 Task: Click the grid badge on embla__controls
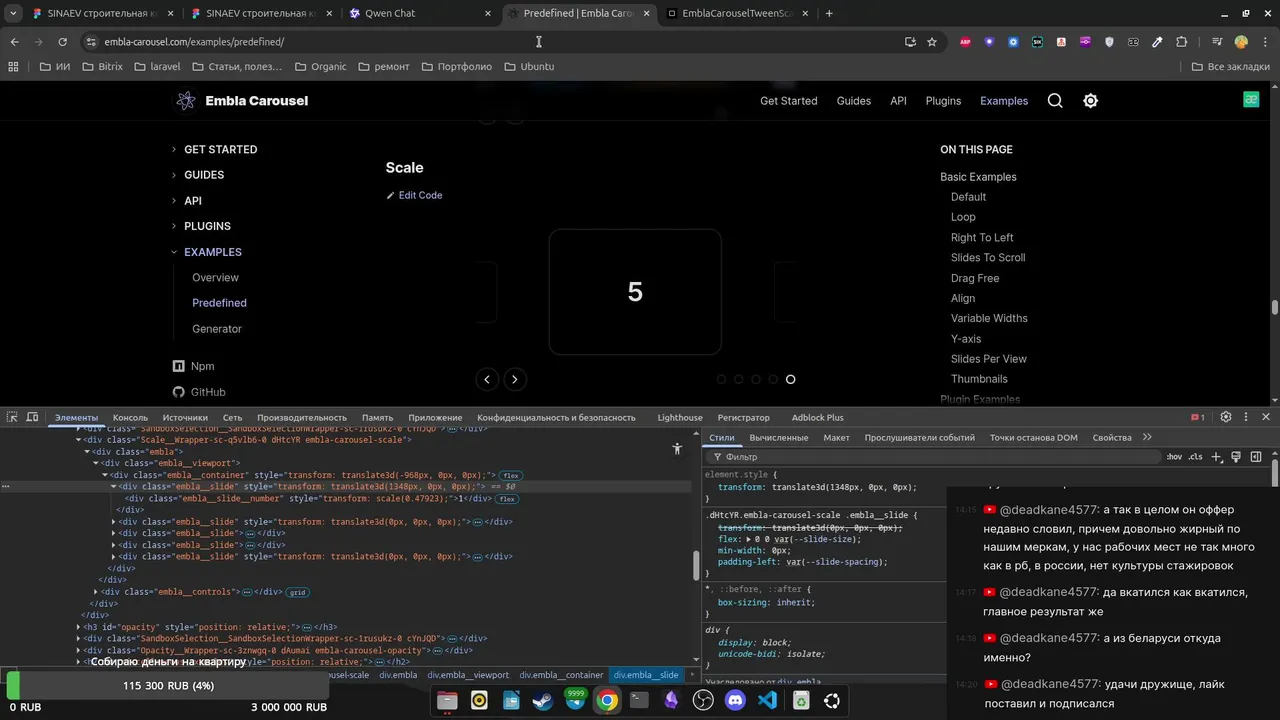297,592
